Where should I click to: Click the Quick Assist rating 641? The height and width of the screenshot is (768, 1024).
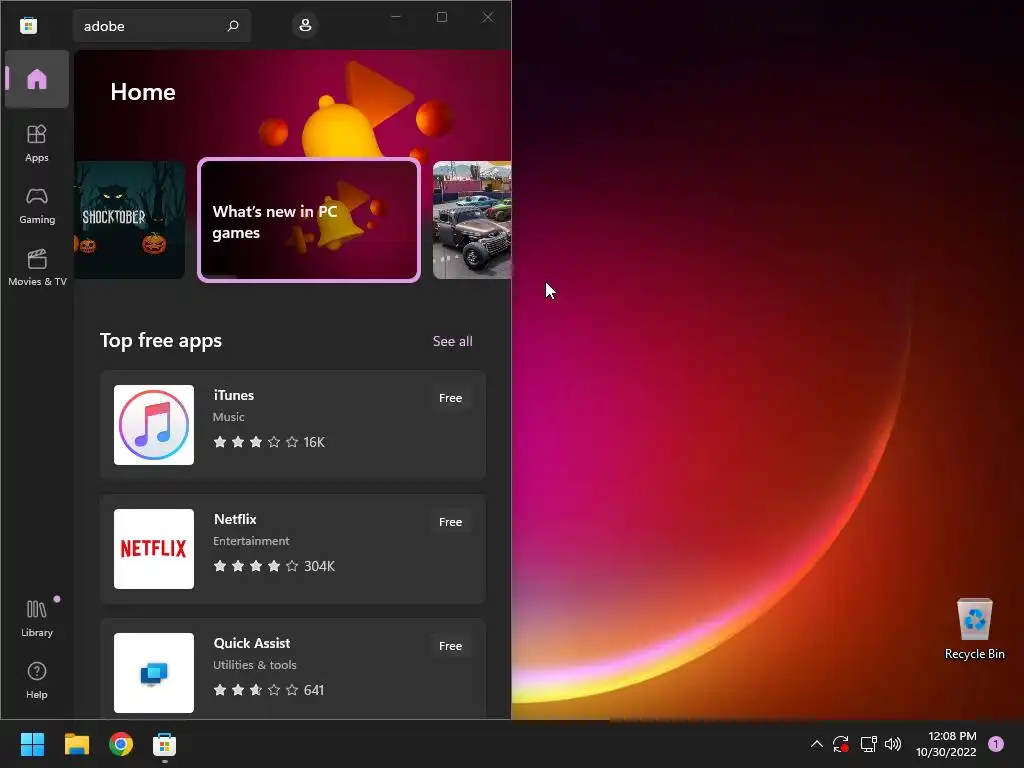[x=268, y=690]
